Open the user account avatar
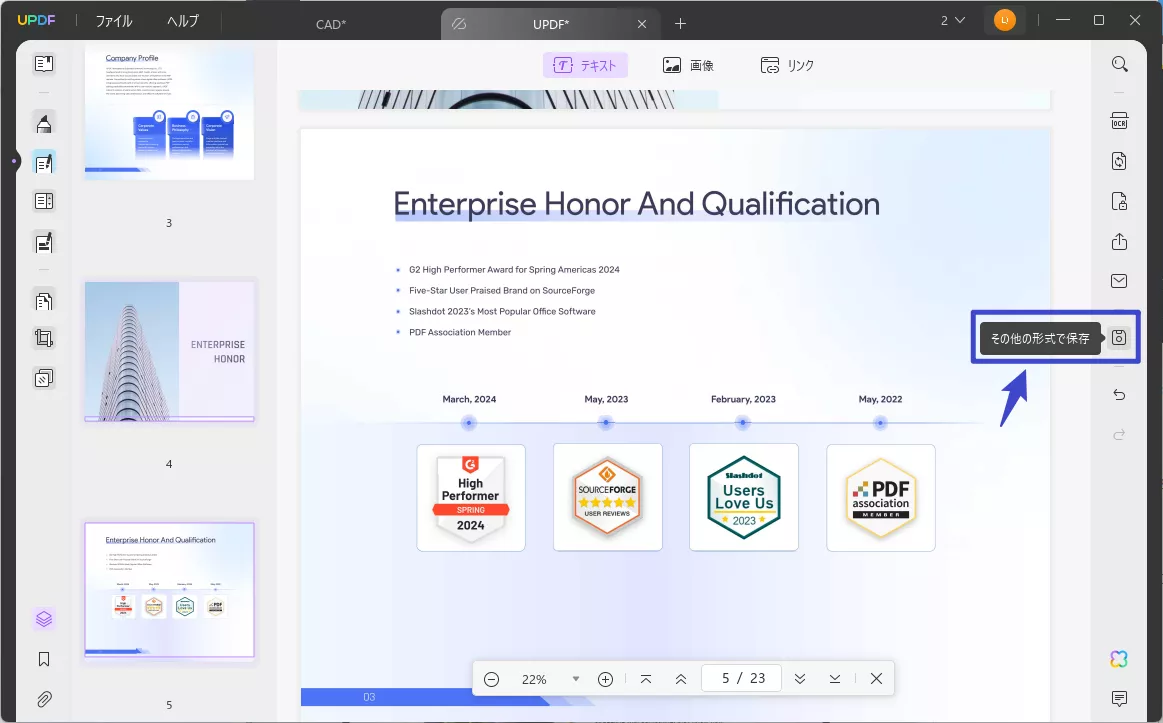The width and height of the screenshot is (1163, 723). point(1004,21)
